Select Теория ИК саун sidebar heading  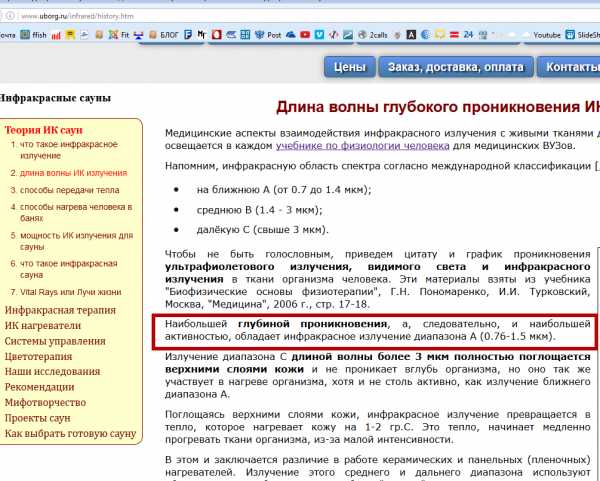click(x=44, y=130)
